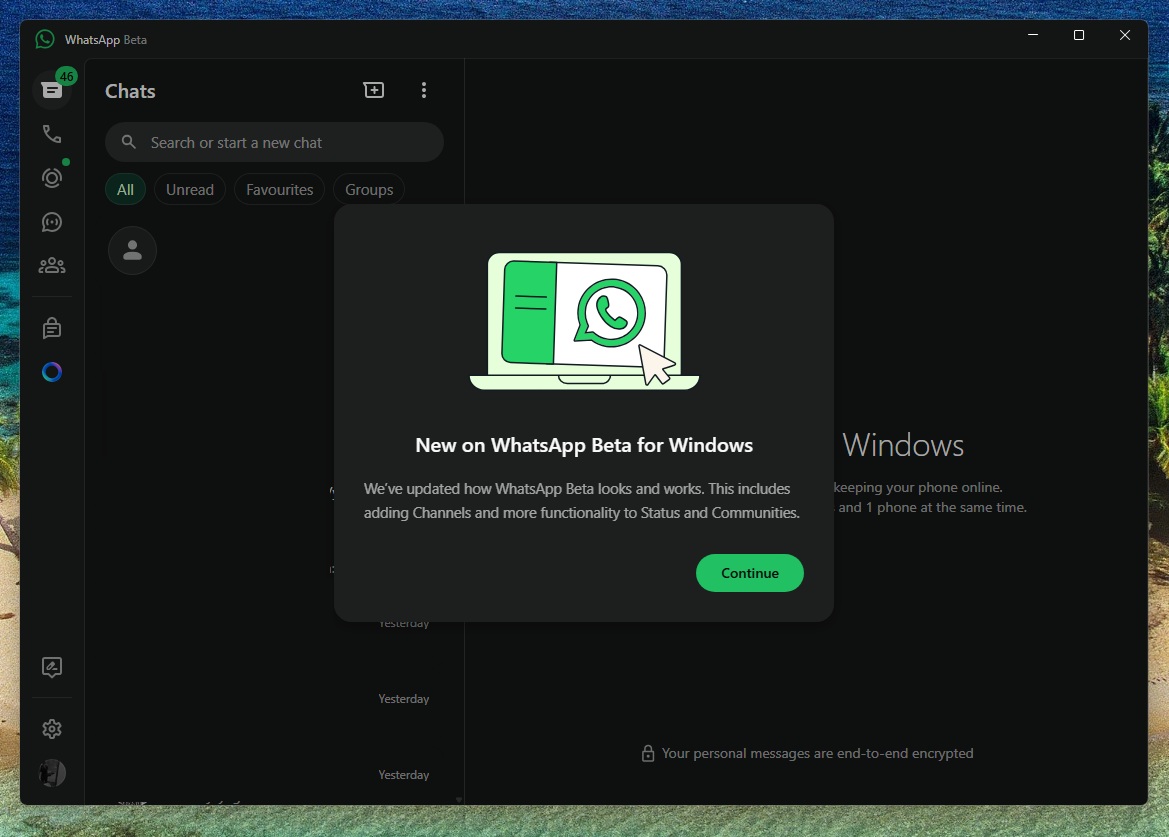Screen dimensions: 1169x837
Task: Click 'Your personal messages are end-to-end encrypted' text
Action: 817,754
